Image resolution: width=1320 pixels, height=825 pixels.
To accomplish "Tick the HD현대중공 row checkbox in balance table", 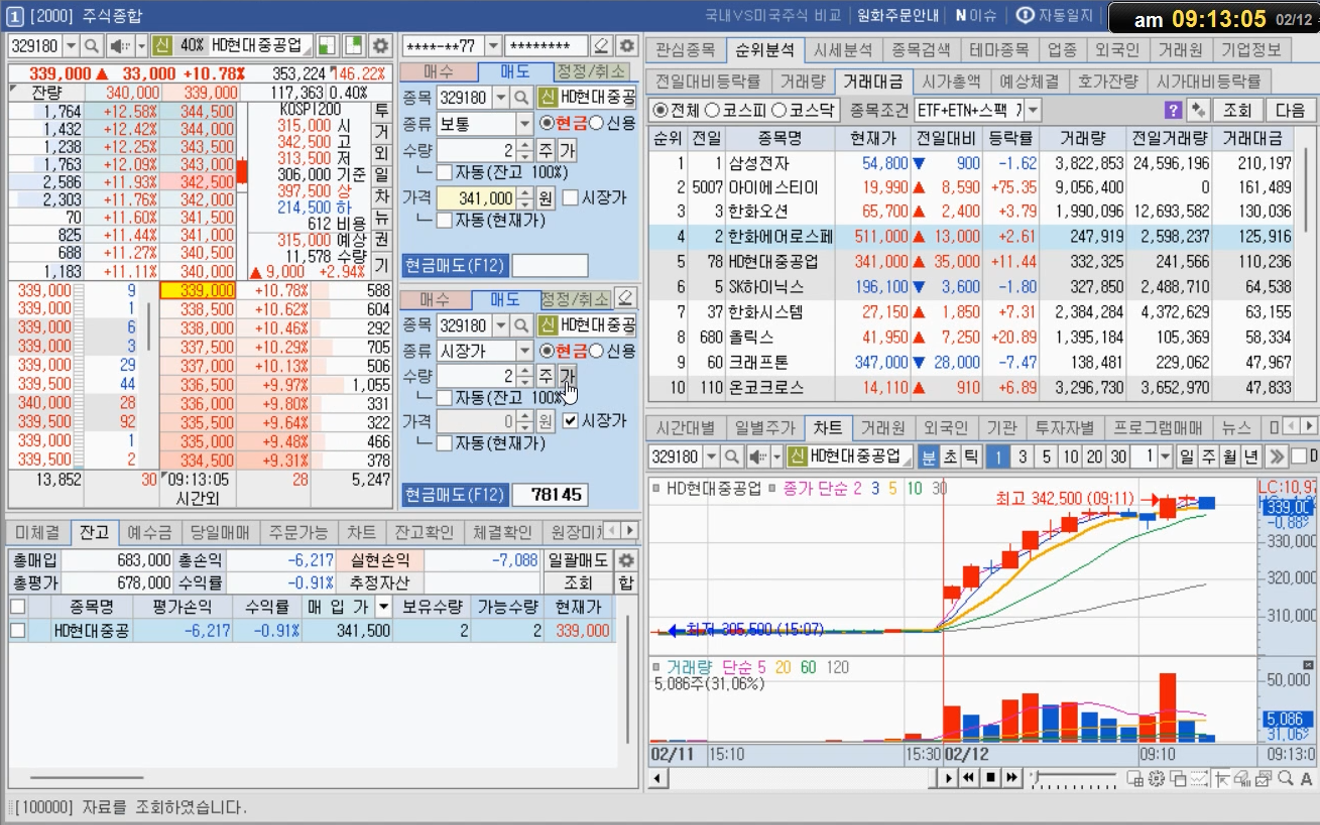I will (17, 630).
